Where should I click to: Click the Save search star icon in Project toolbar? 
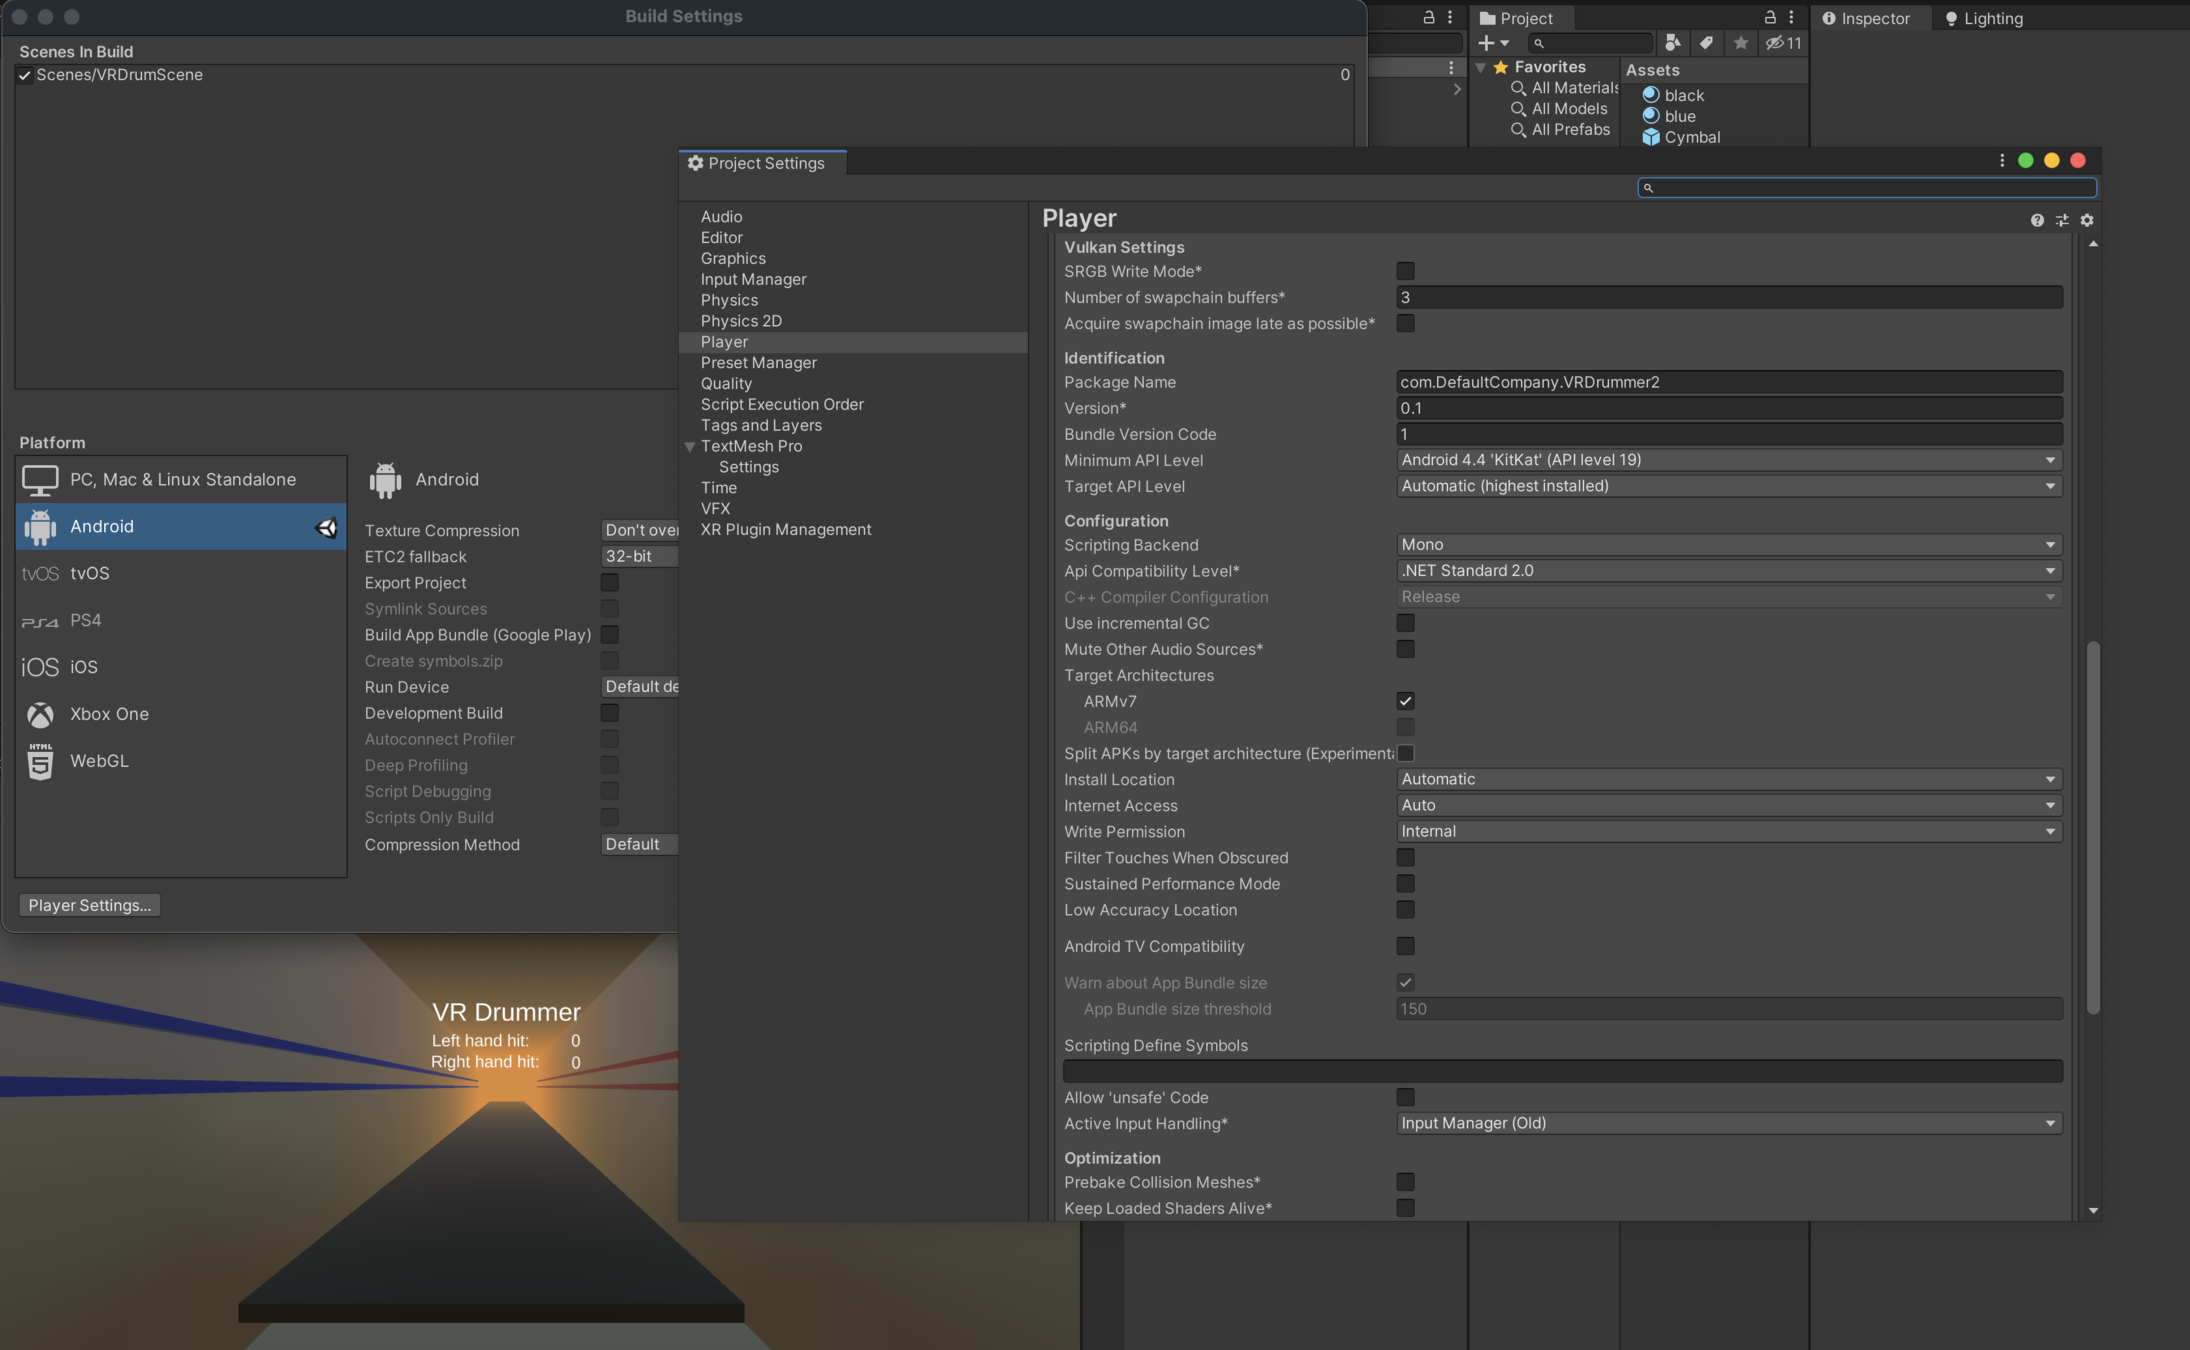point(1741,43)
